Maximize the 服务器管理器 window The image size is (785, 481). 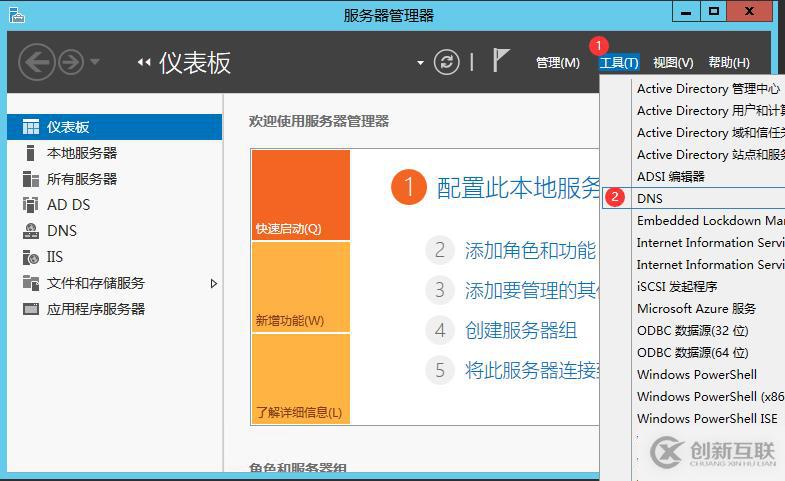pyautogui.click(x=713, y=12)
